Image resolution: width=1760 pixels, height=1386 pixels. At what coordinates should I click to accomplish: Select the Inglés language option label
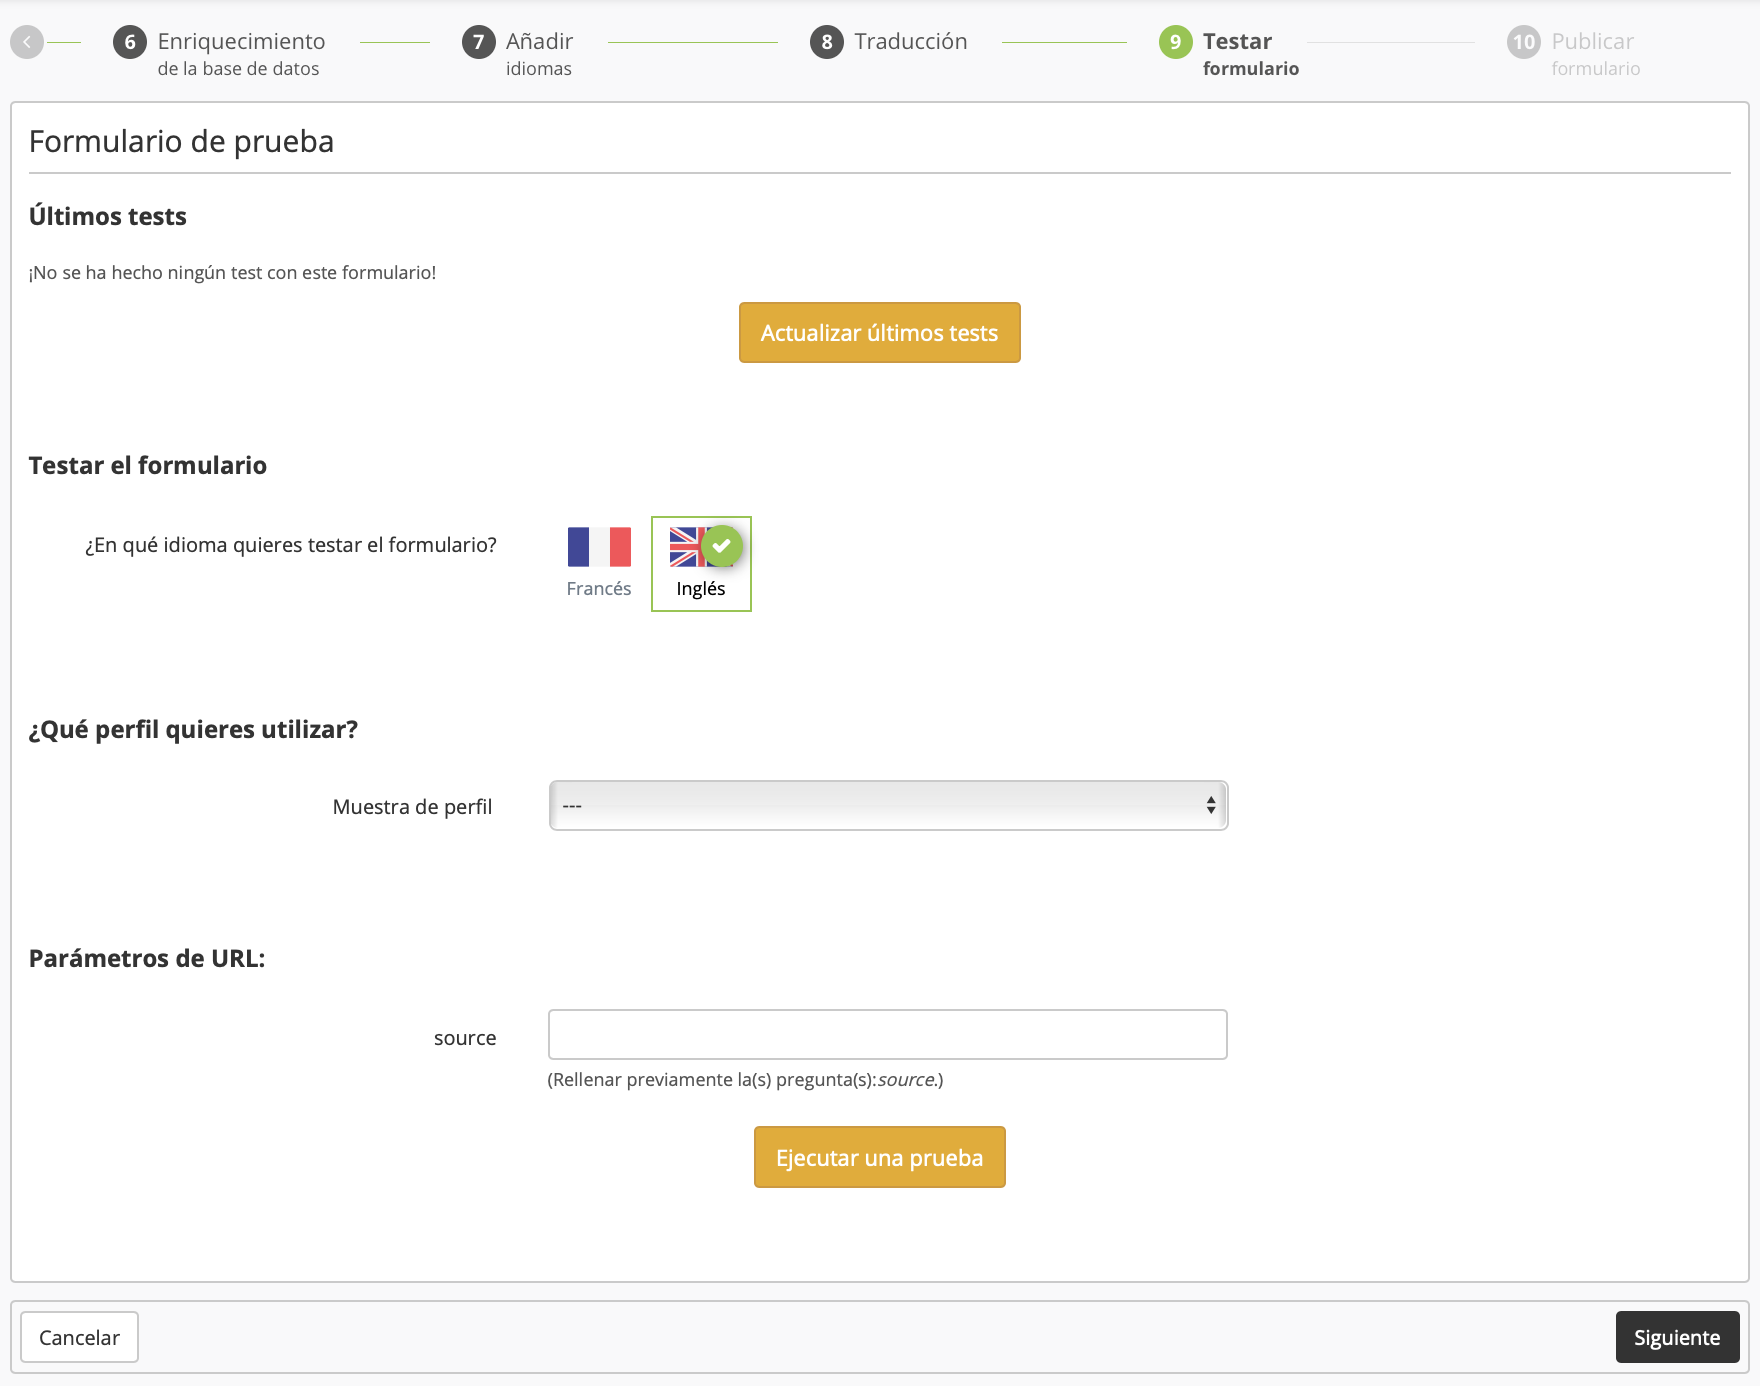pyautogui.click(x=700, y=589)
